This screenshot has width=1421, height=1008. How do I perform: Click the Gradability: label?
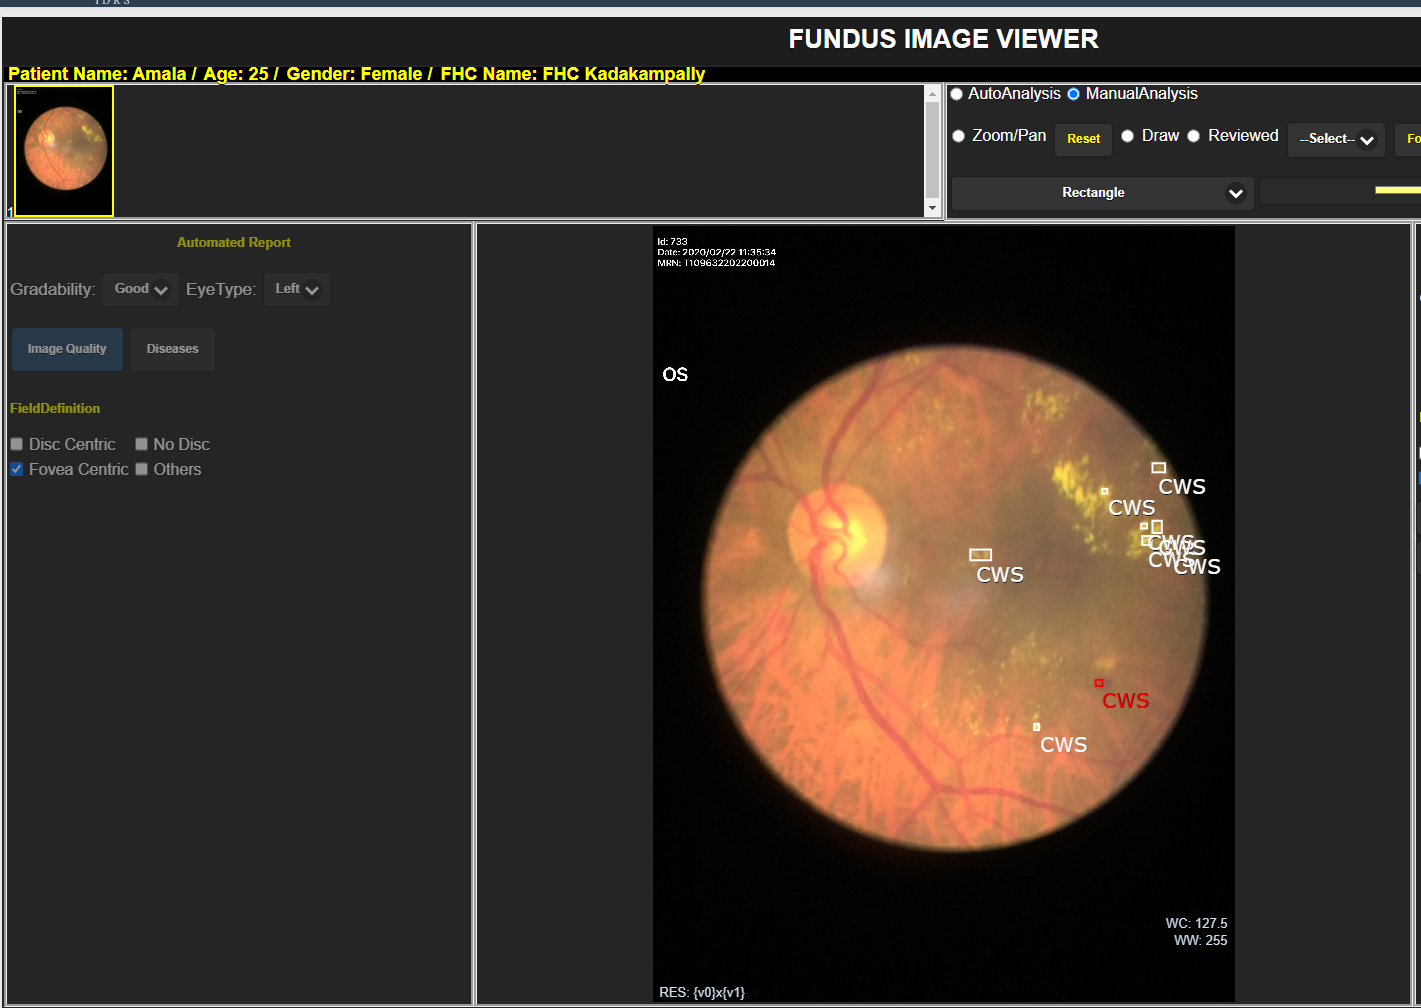point(53,289)
